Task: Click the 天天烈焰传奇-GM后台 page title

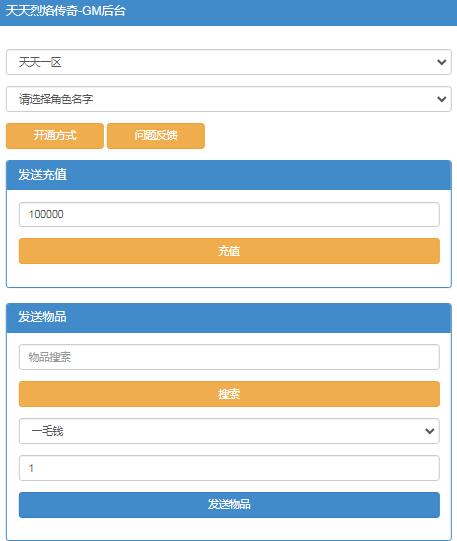Action: (66, 11)
